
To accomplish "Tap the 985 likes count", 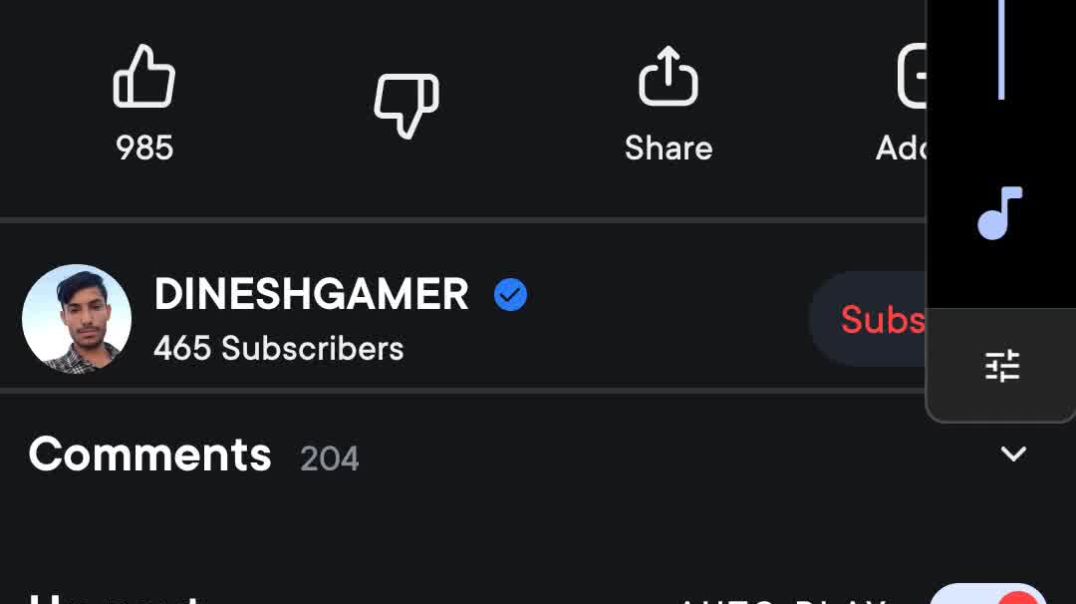I will point(144,148).
